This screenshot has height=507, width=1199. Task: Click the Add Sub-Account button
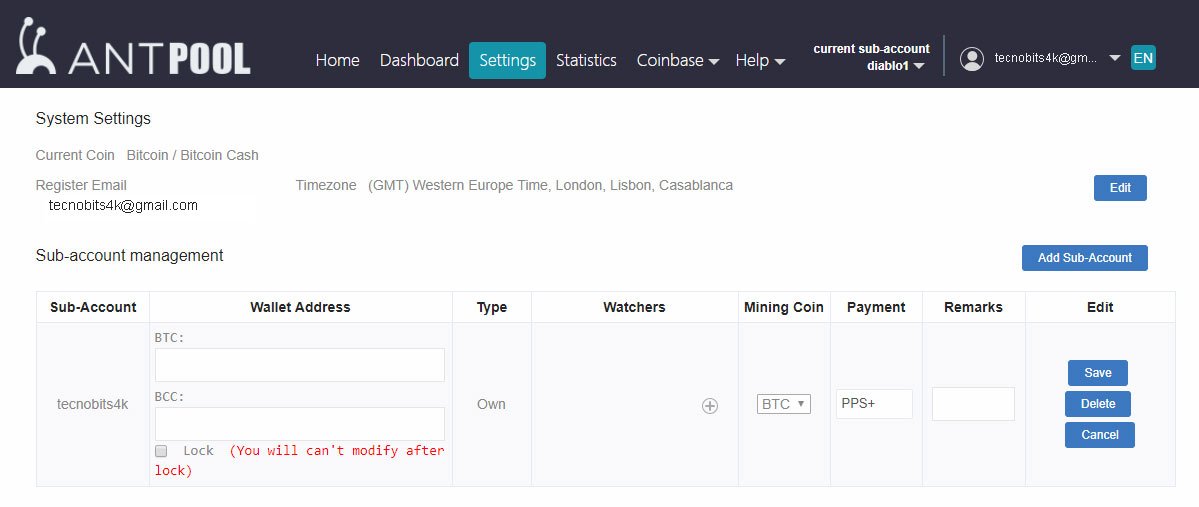click(1084, 258)
